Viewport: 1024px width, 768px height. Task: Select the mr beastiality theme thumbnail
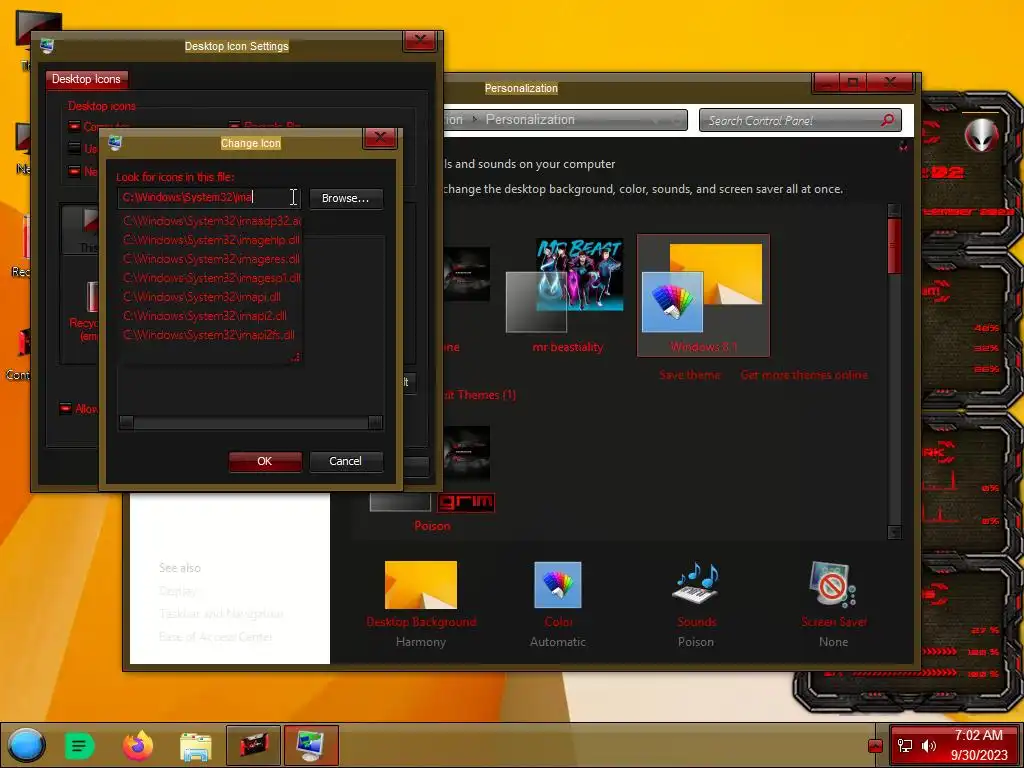pos(567,295)
